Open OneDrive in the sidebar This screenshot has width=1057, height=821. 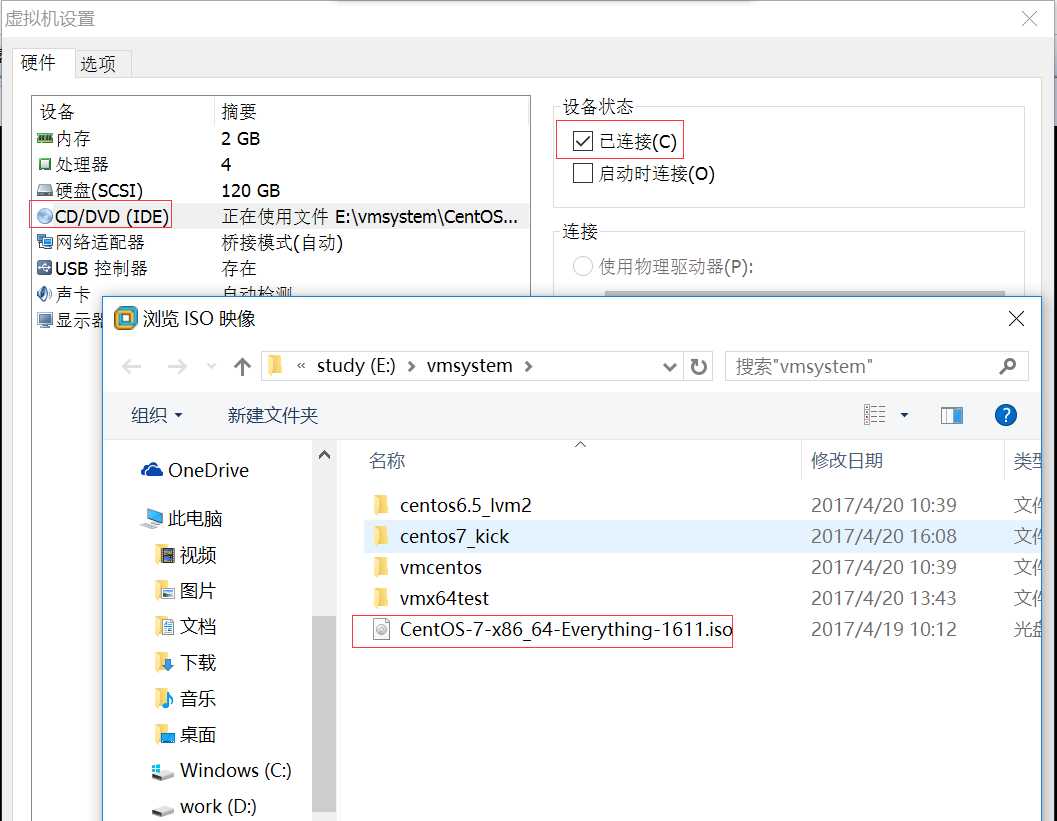[195, 470]
